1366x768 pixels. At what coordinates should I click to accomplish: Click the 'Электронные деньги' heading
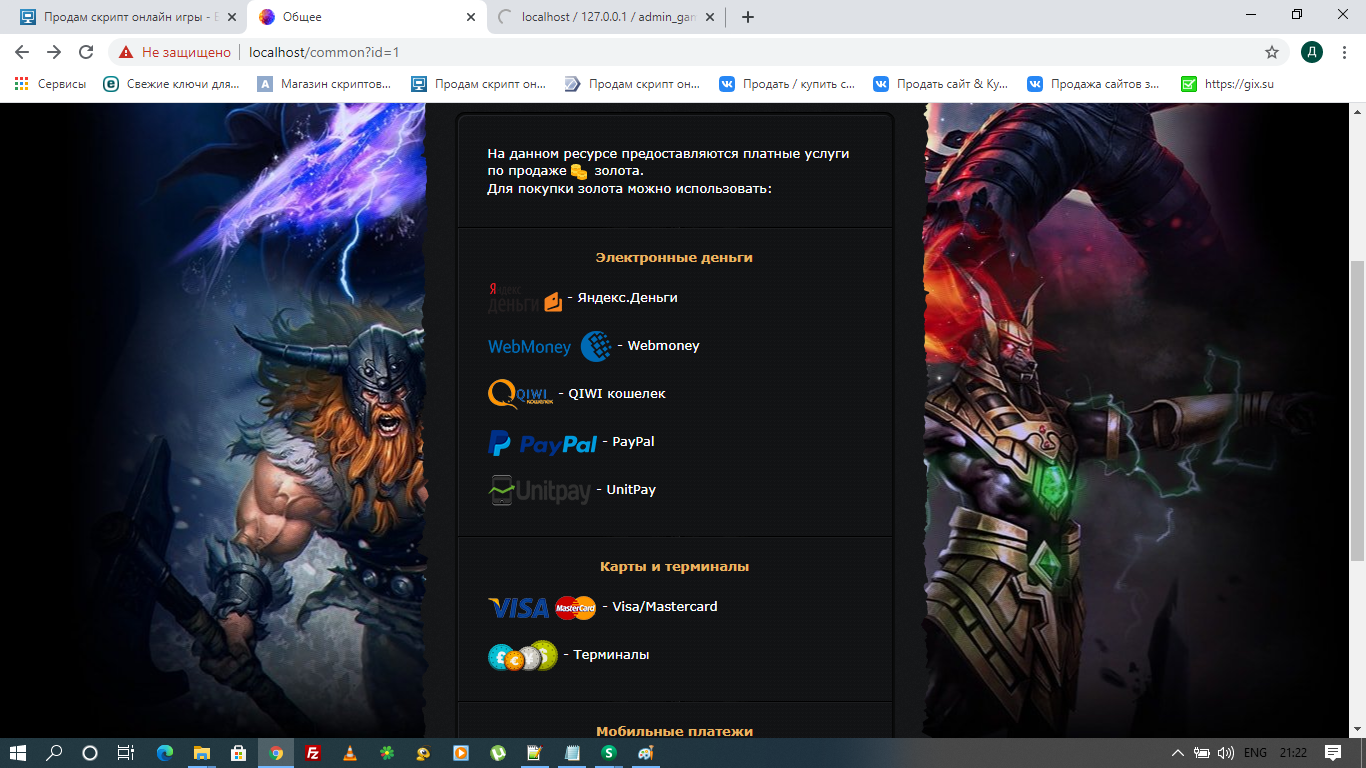[x=674, y=258]
